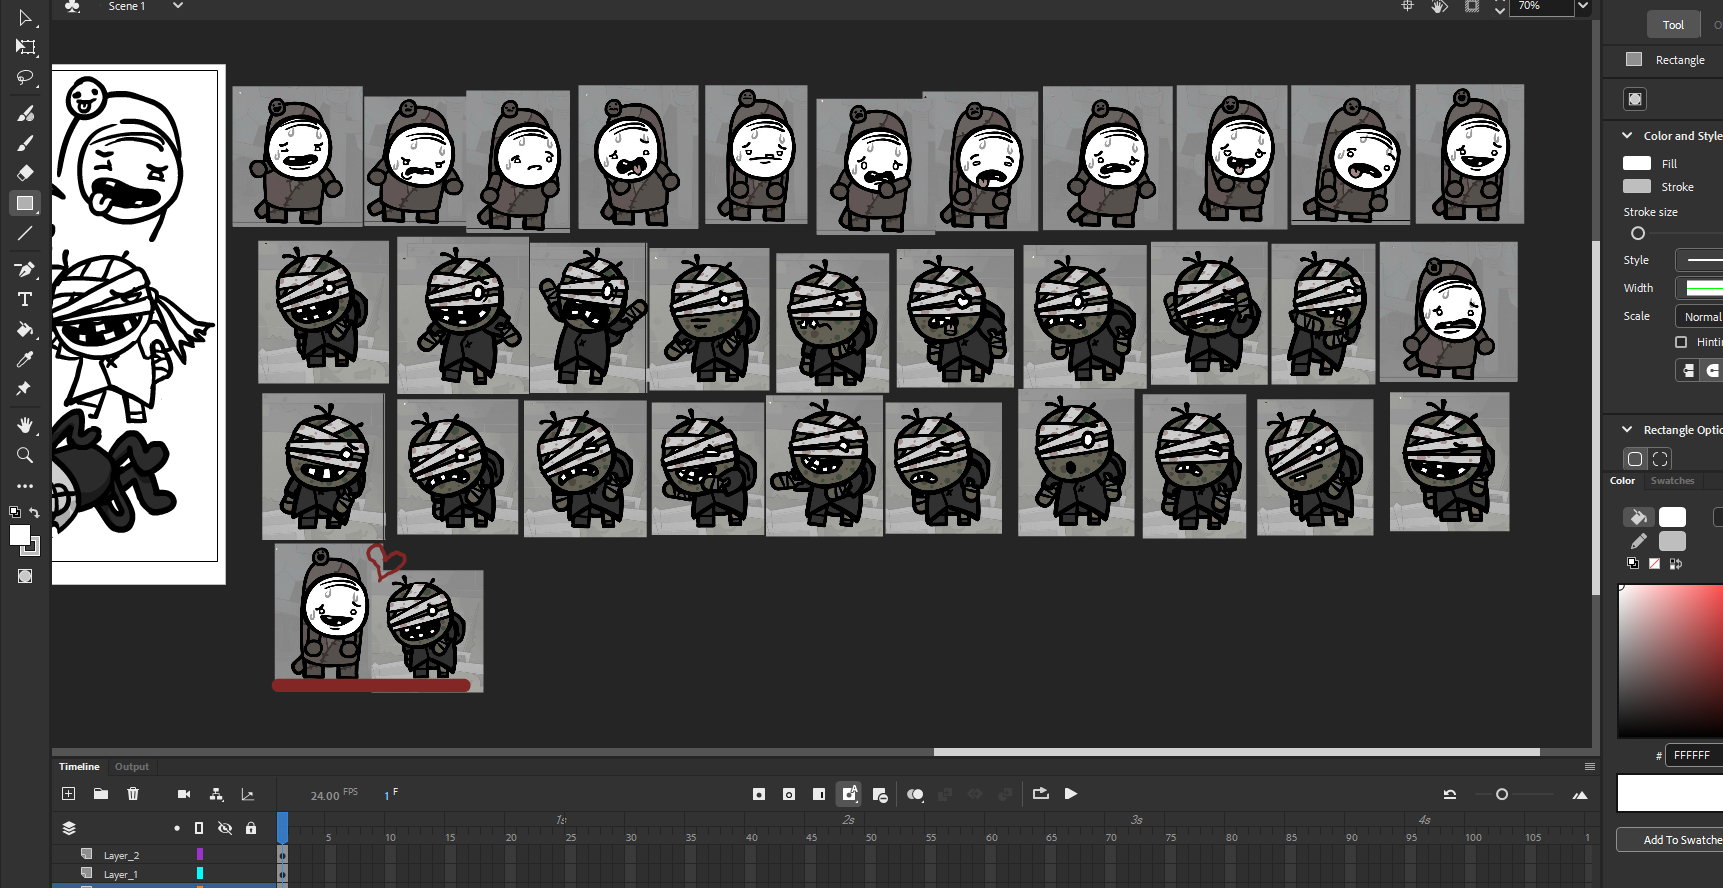Activate the Hand tool
This screenshot has height=888, width=1723.
point(25,425)
